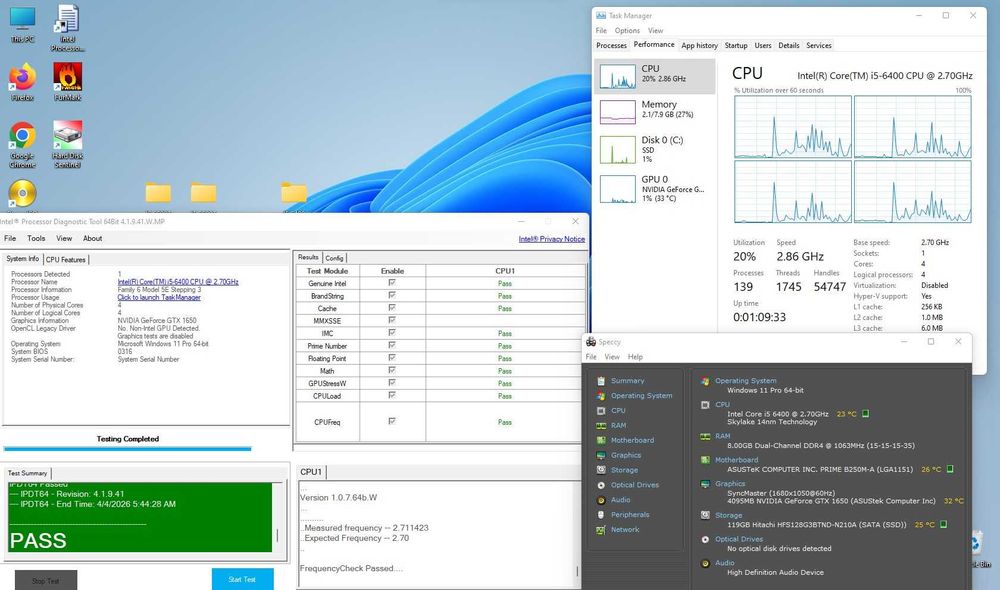Toggle Floating Point test checkbox
1000x590 pixels.
(392, 358)
